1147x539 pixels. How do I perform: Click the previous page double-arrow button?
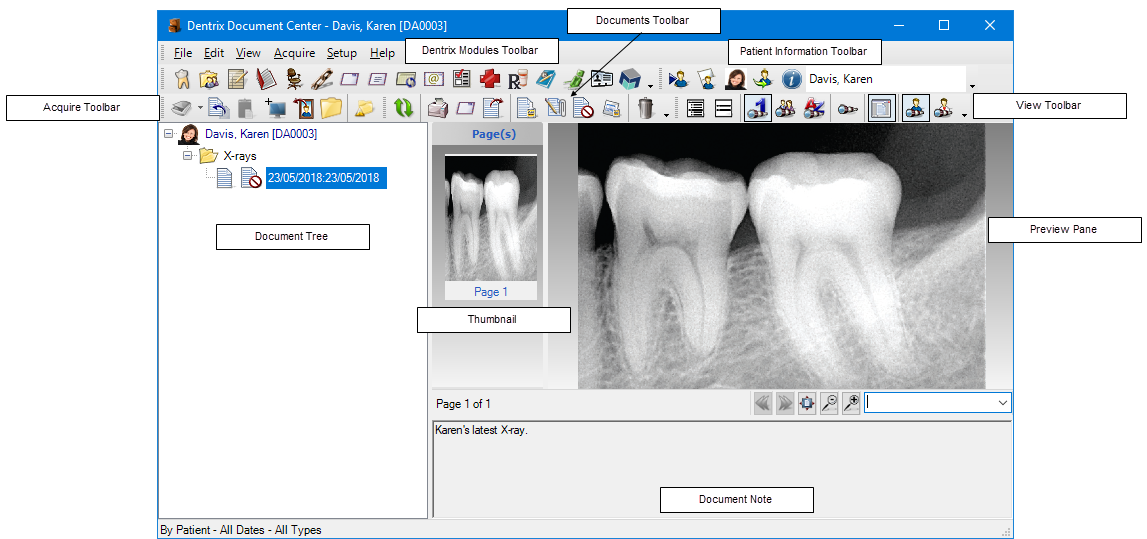(763, 404)
